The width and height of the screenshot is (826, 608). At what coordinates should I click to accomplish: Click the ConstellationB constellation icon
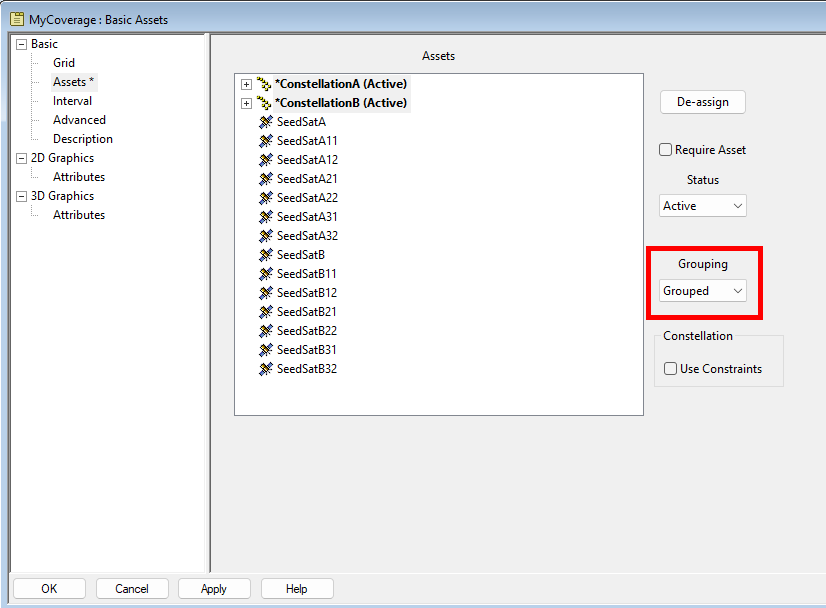click(264, 103)
